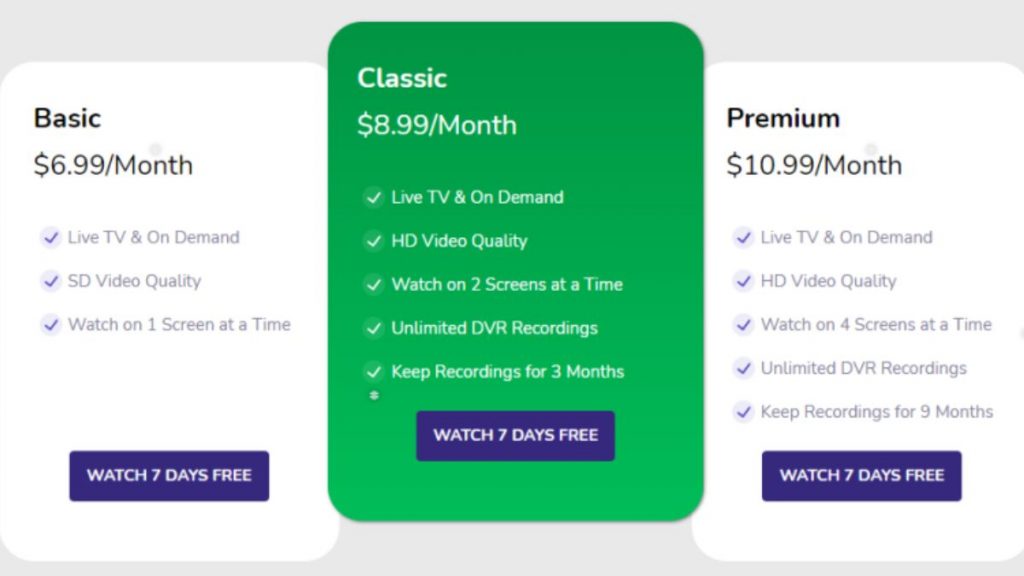Image resolution: width=1024 pixels, height=576 pixels.
Task: Click checkmark beside SD Video Quality
Action: pos(50,281)
